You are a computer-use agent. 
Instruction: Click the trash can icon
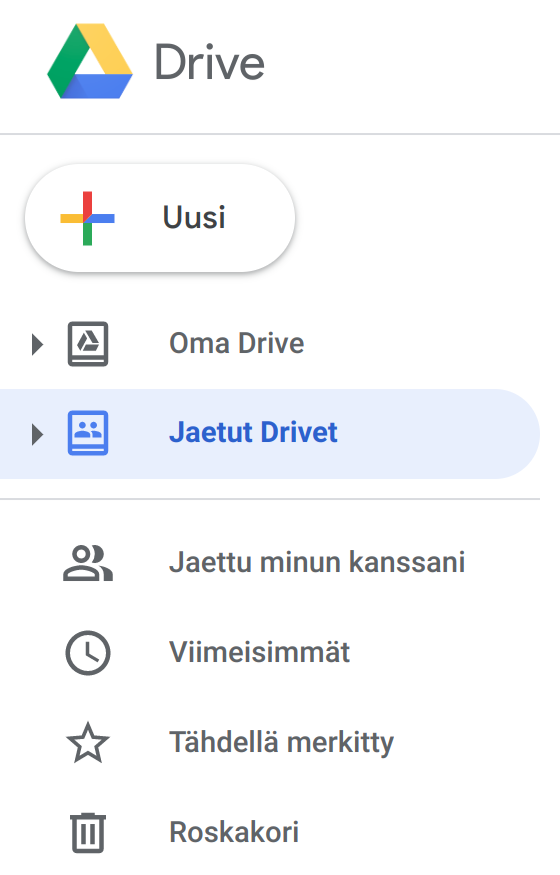88,833
